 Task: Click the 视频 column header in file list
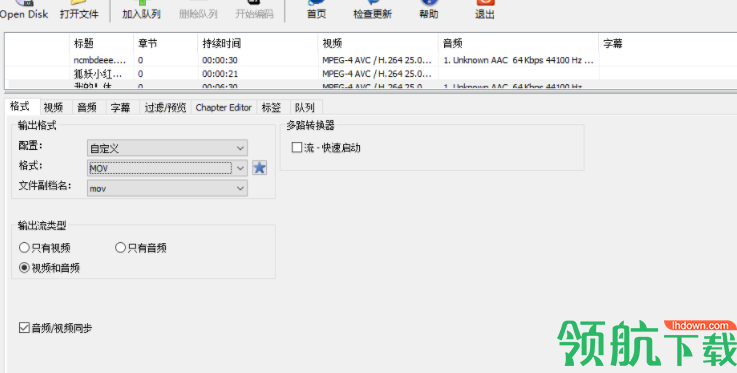378,43
